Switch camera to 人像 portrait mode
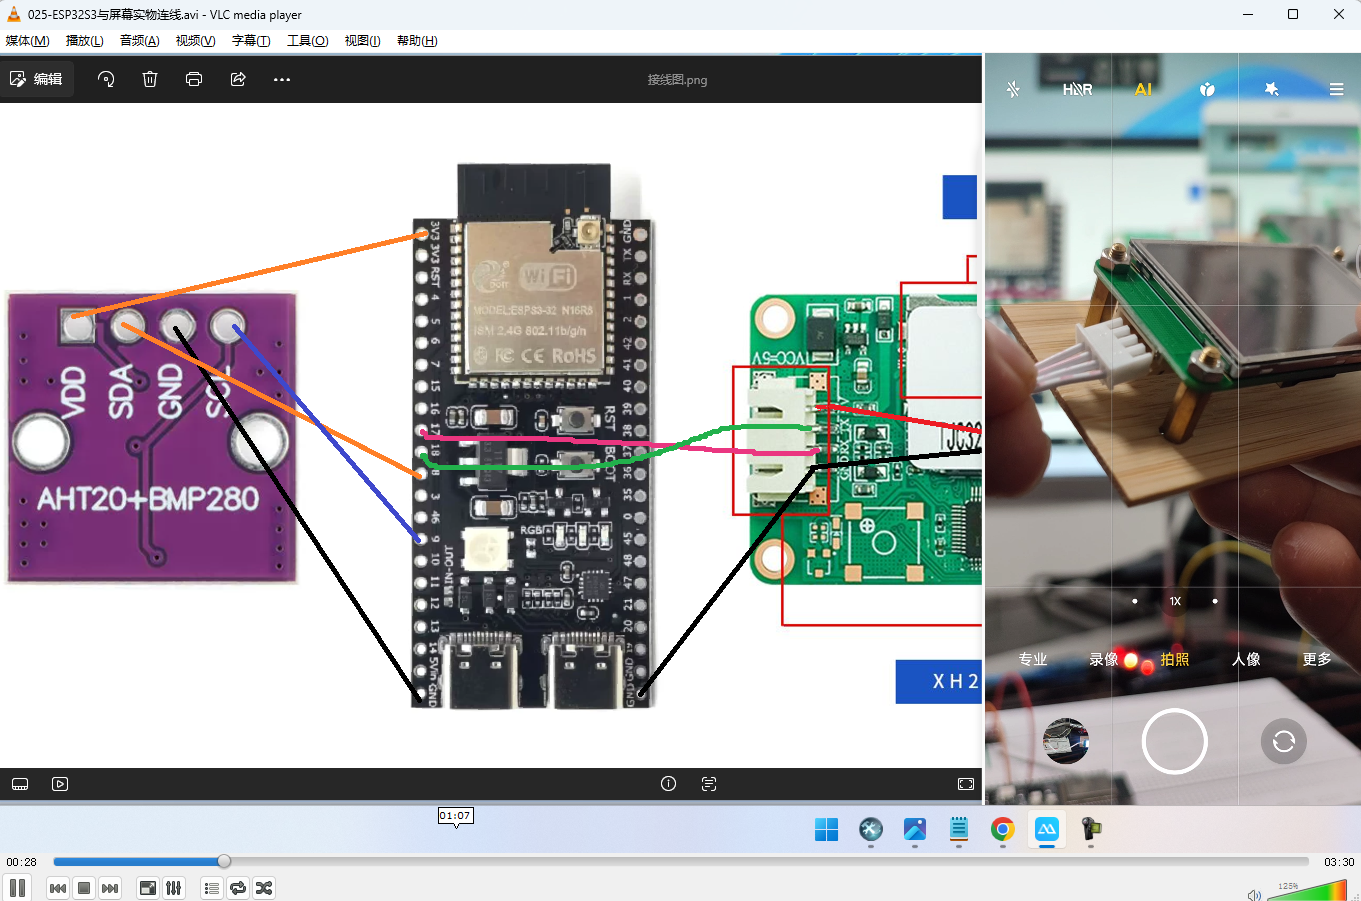1361x901 pixels. (1246, 659)
